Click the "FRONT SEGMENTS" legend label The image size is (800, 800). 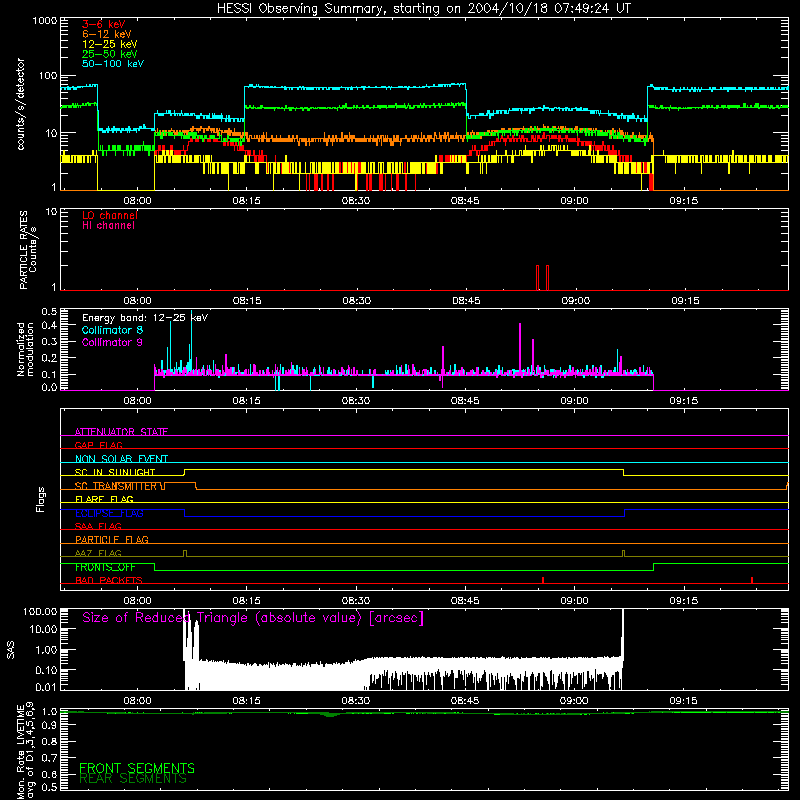click(x=137, y=768)
